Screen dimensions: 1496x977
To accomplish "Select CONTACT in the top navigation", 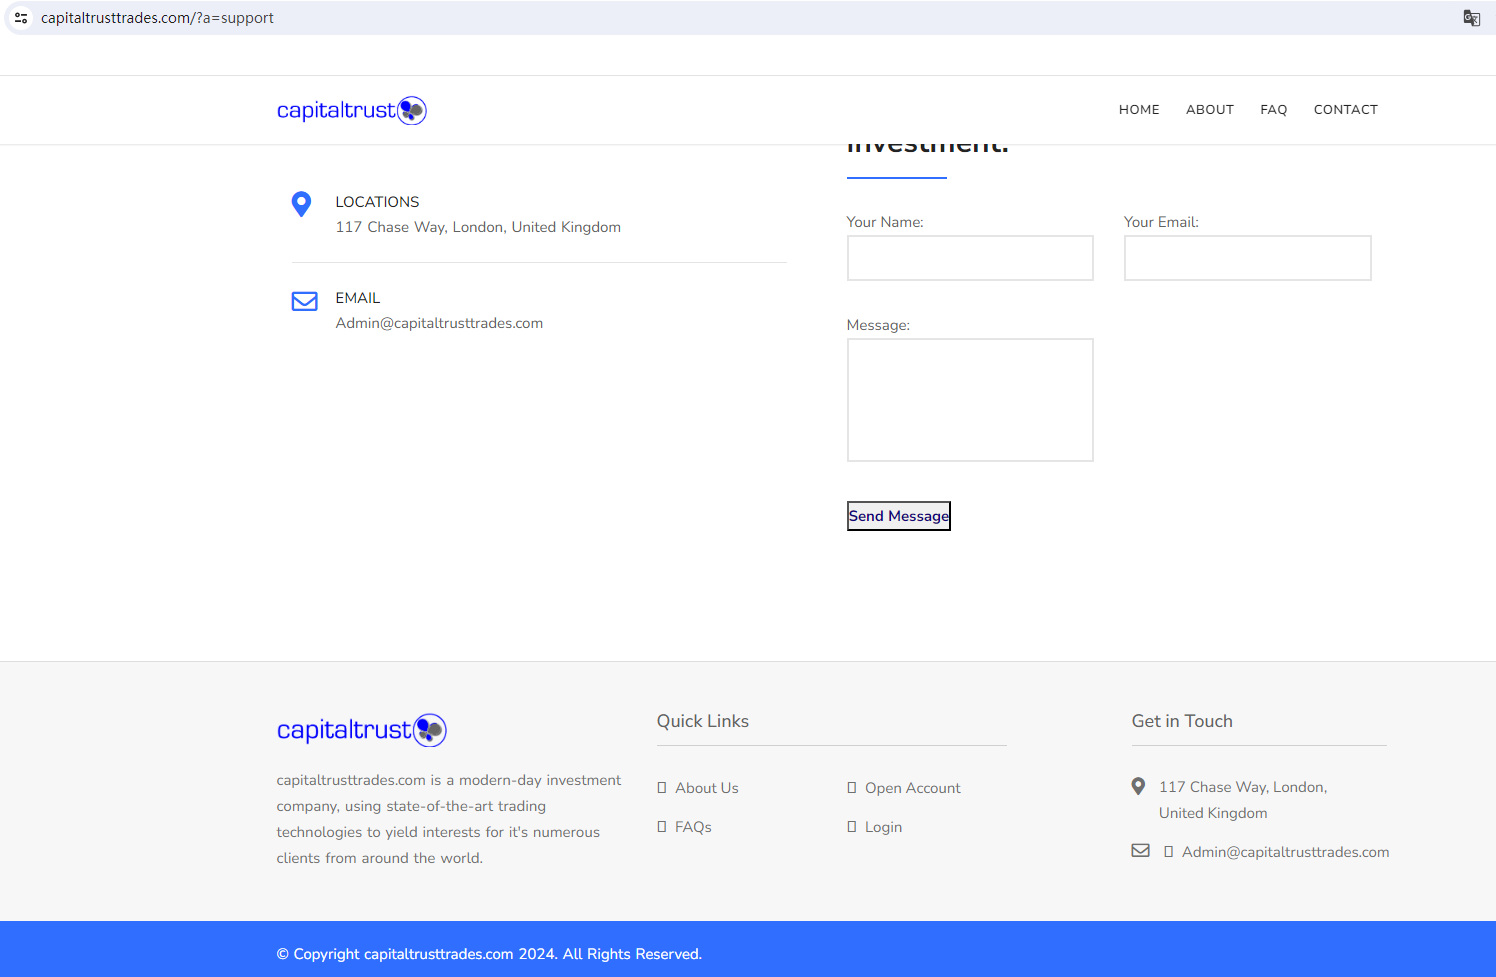I will click(1345, 110).
